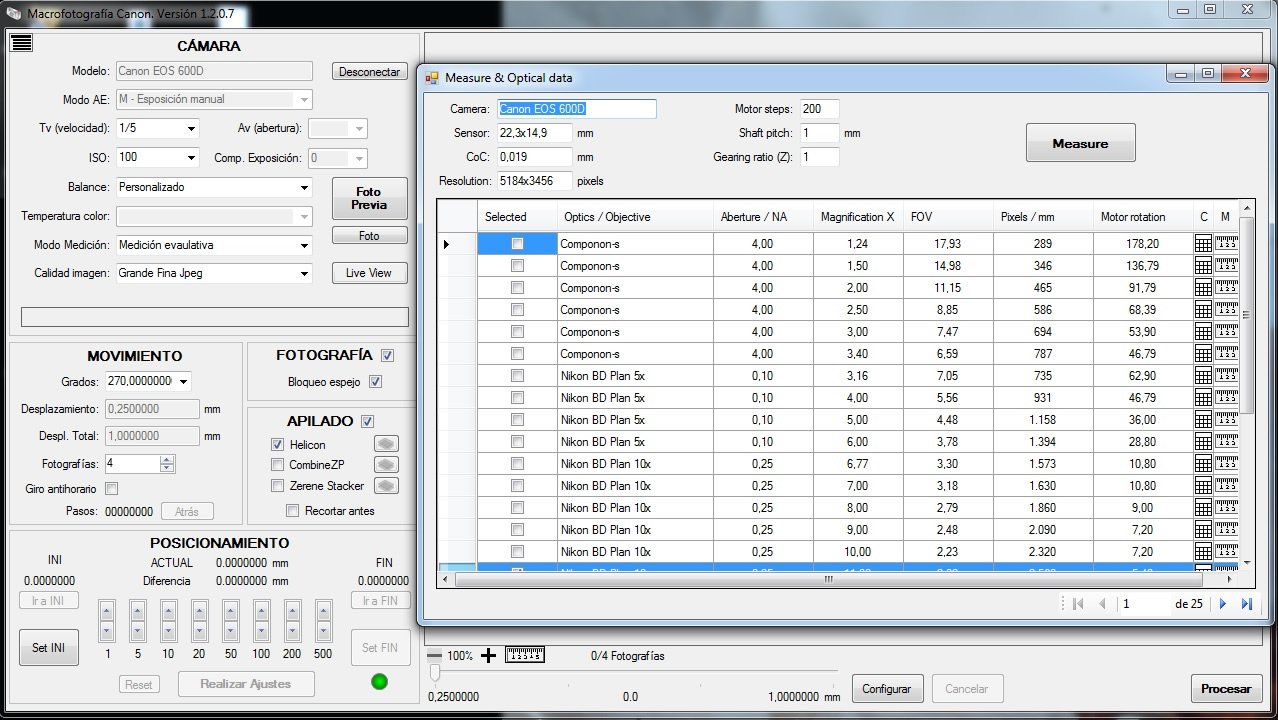Jump to the last page of the table

pyautogui.click(x=1246, y=603)
